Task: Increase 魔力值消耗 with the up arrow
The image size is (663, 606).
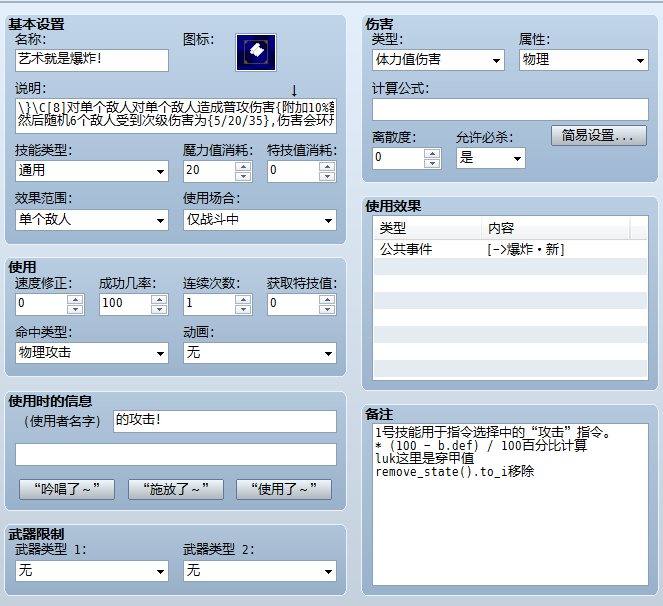Action: tap(243, 166)
